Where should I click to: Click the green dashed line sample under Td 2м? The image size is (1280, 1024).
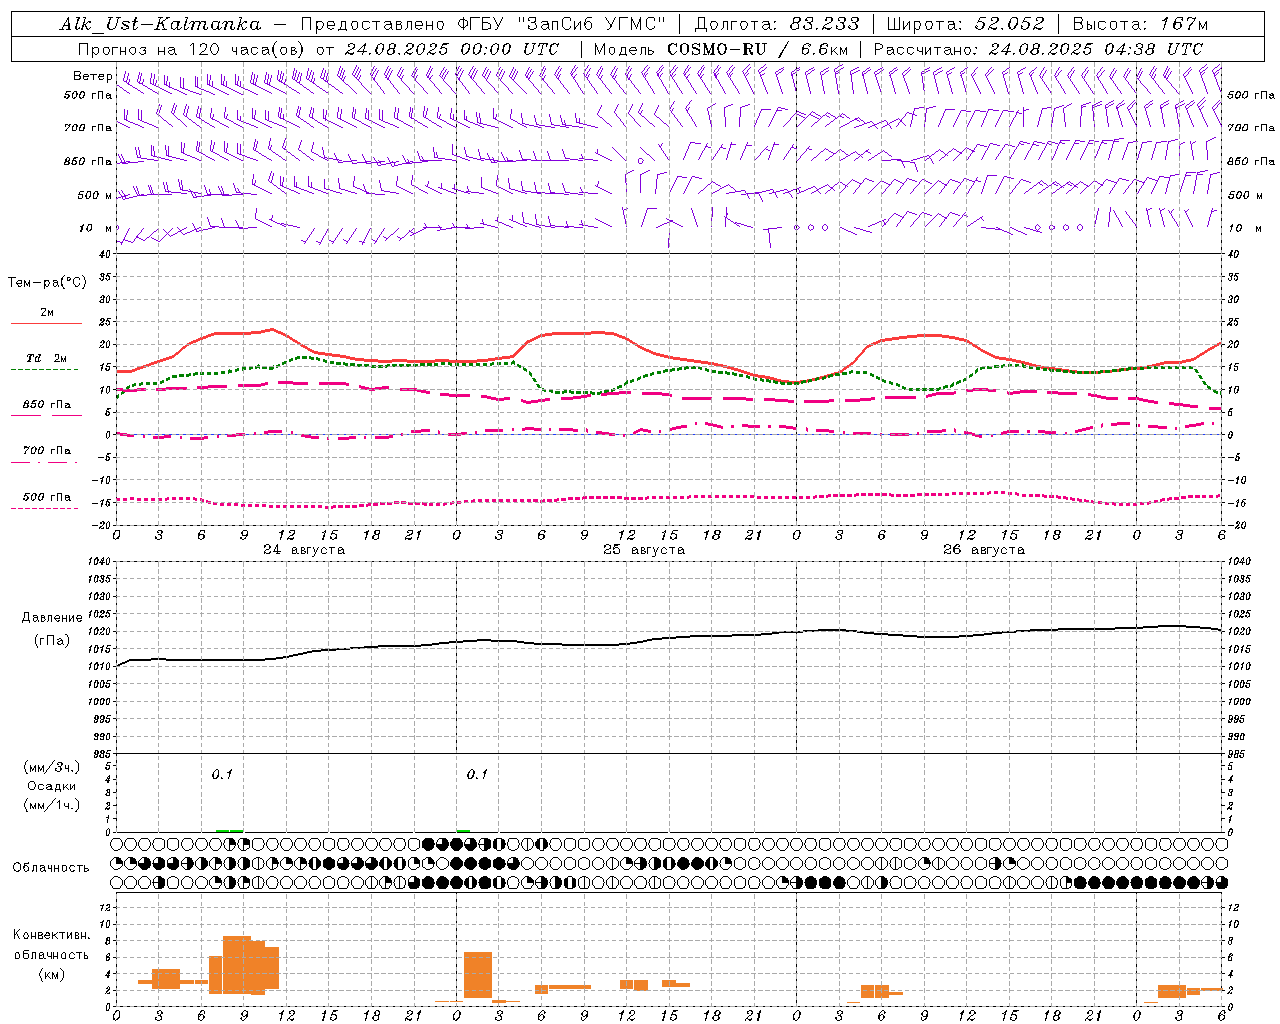44,370
